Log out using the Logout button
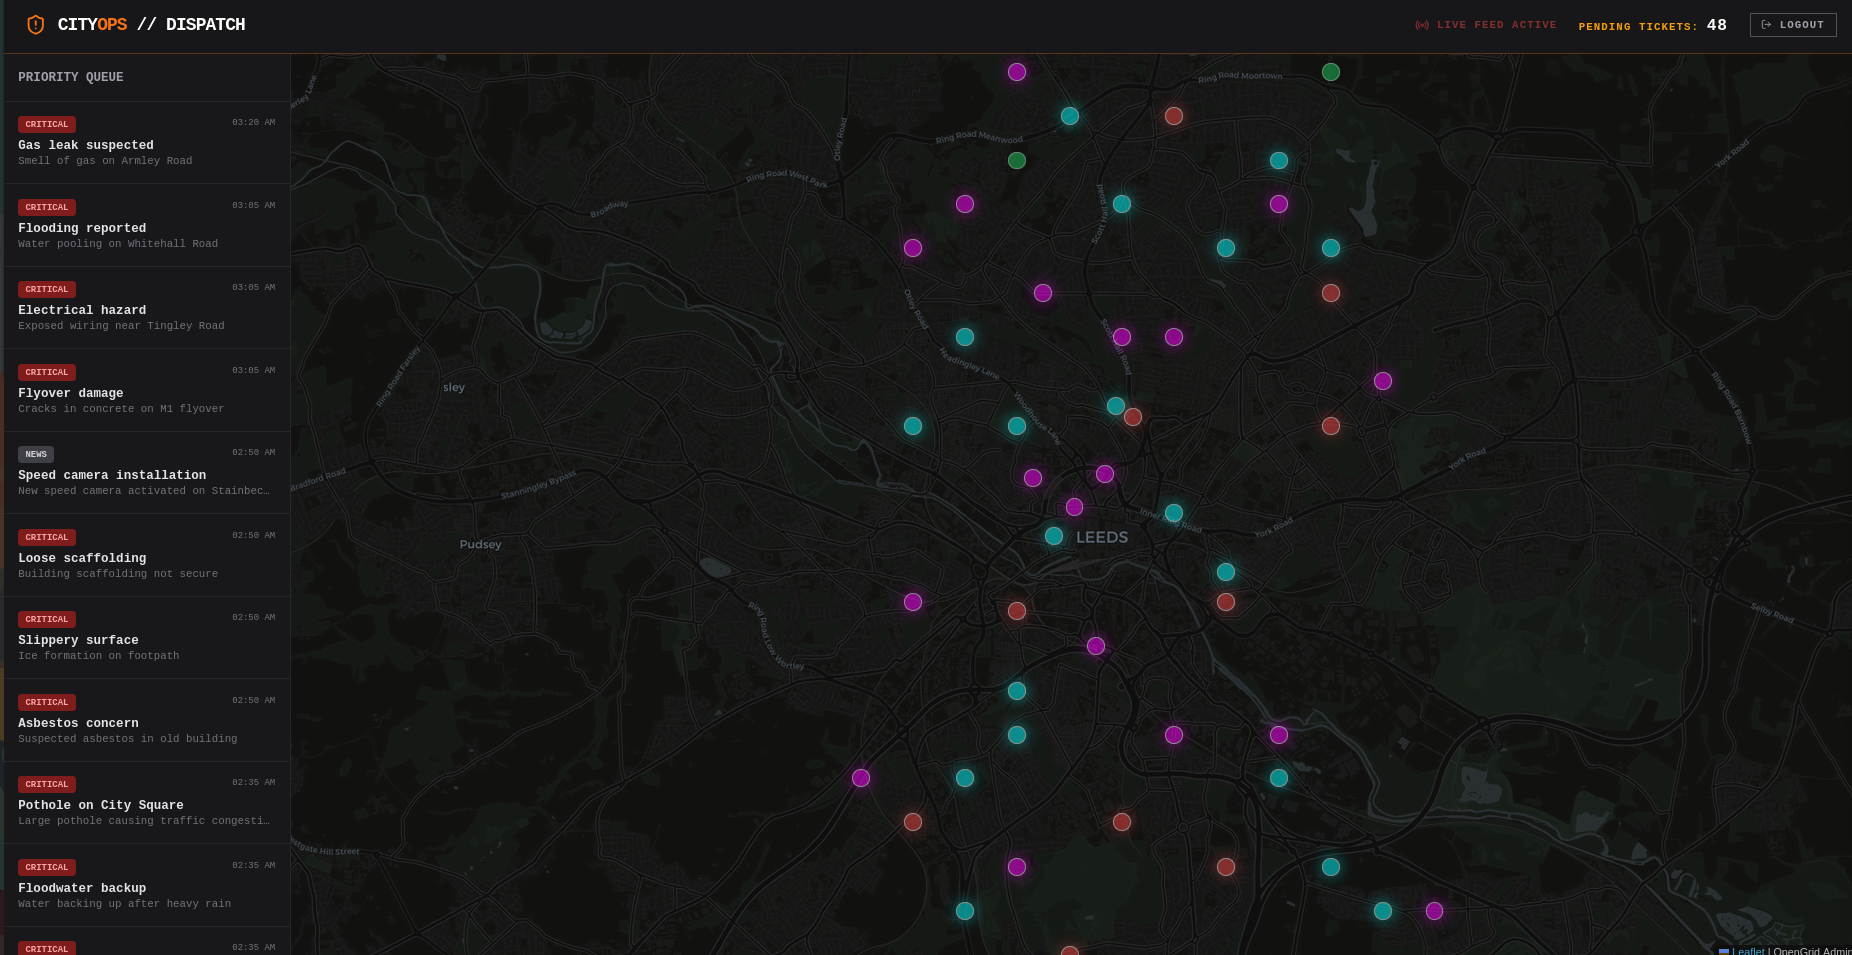This screenshot has height=955, width=1852. click(1793, 25)
